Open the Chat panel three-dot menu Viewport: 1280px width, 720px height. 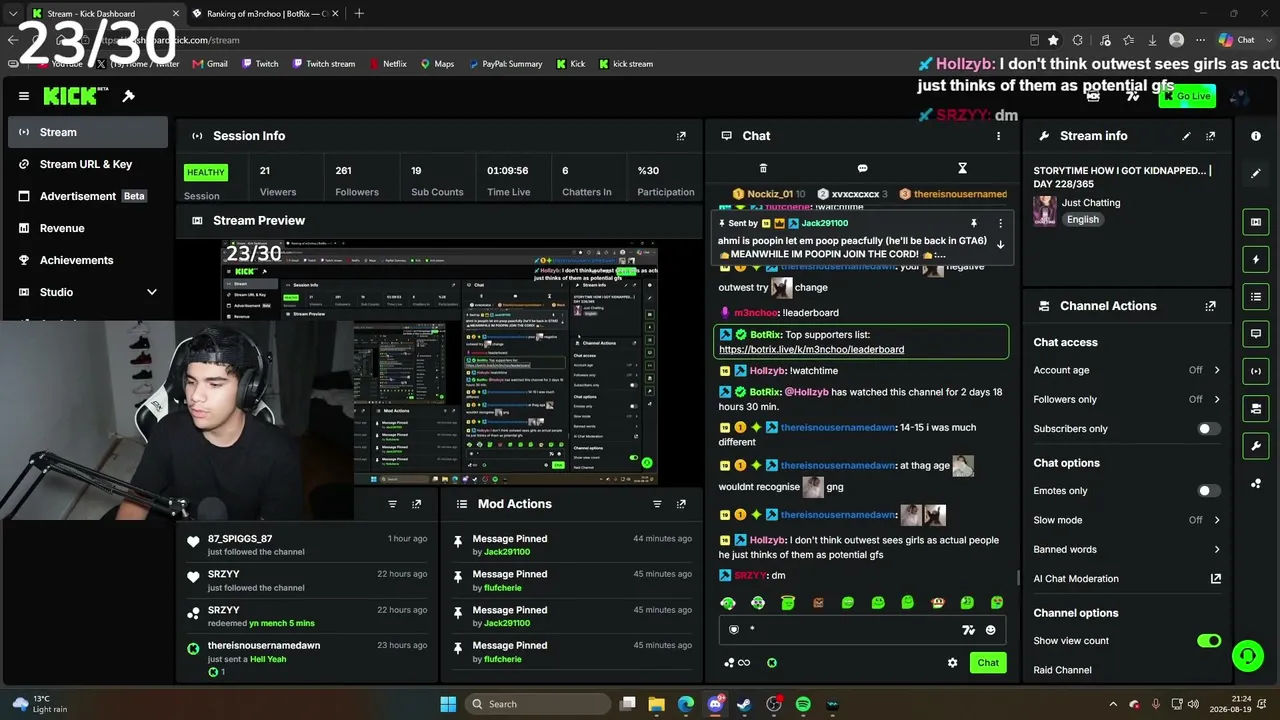pyautogui.click(x=998, y=136)
